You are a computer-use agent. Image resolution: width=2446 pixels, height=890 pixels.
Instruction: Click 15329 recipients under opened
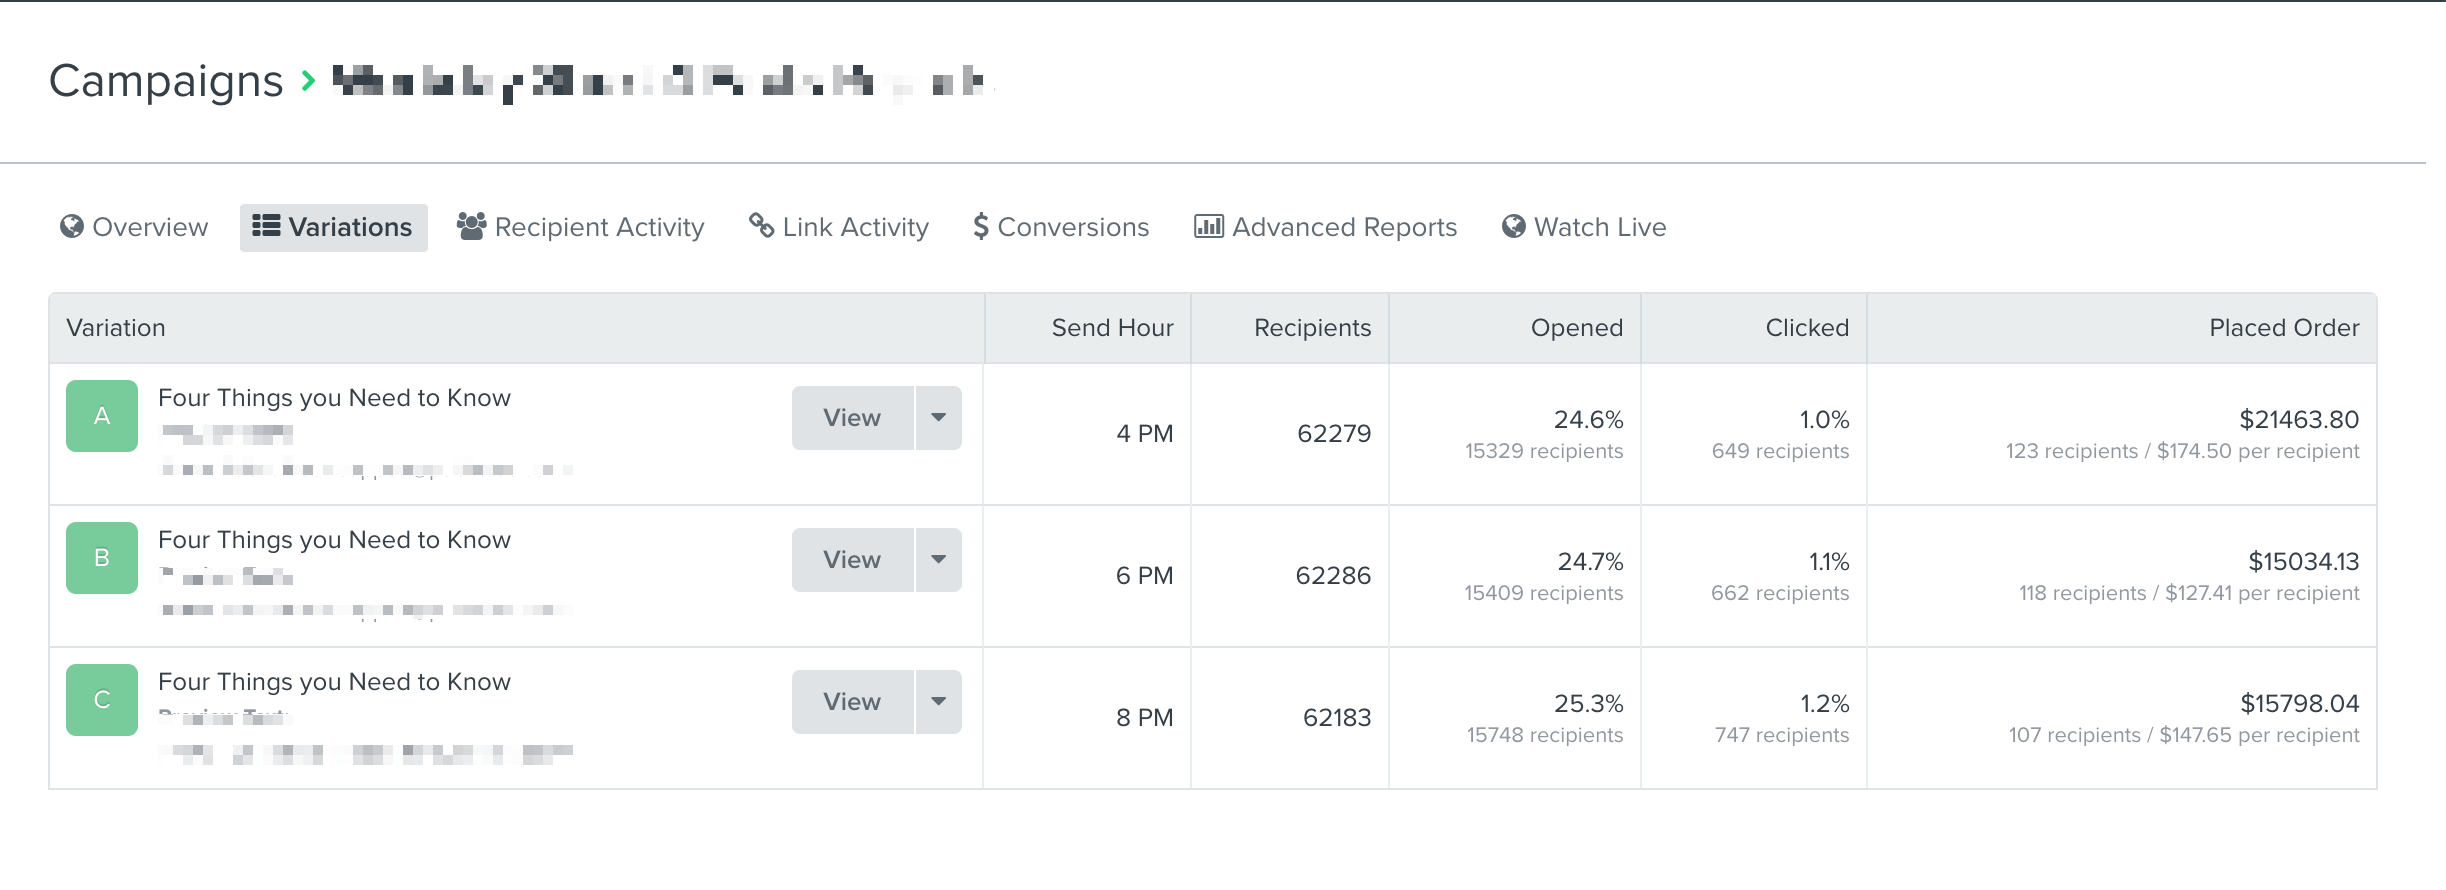pos(1544,451)
